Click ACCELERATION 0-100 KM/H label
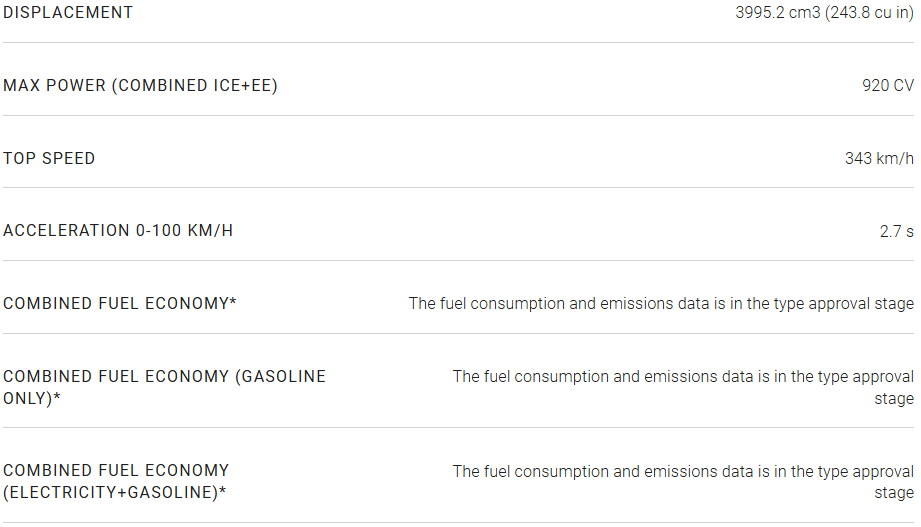Screen dimensions: 921x527 pos(118,231)
